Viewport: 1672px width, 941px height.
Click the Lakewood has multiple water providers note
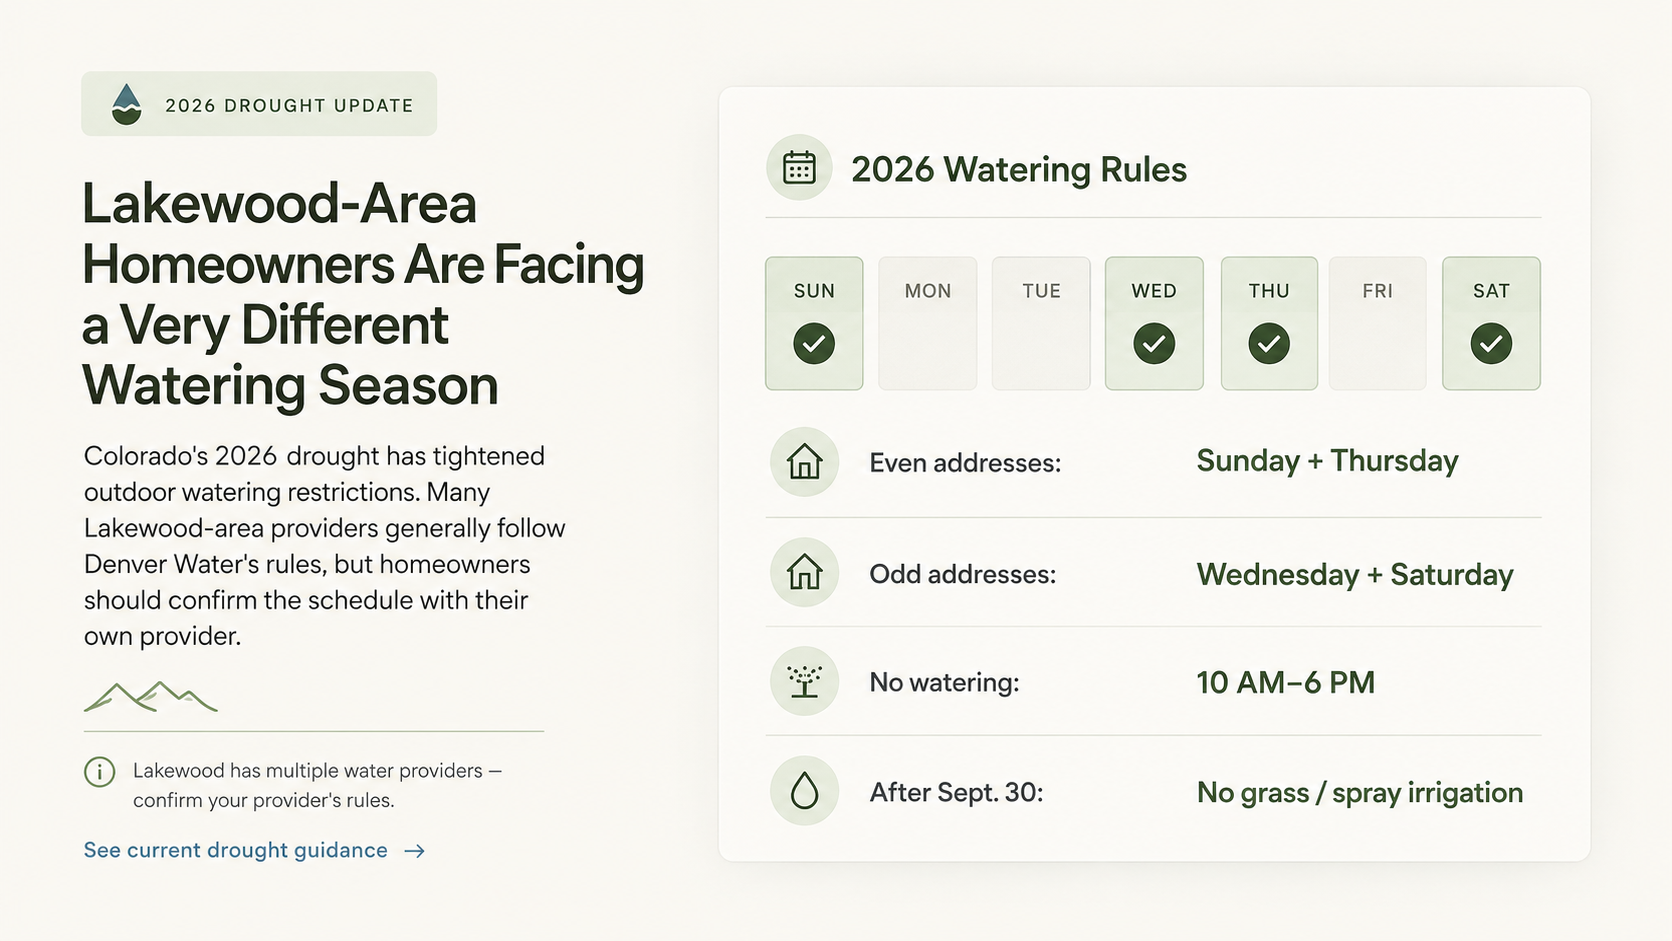[x=317, y=785]
